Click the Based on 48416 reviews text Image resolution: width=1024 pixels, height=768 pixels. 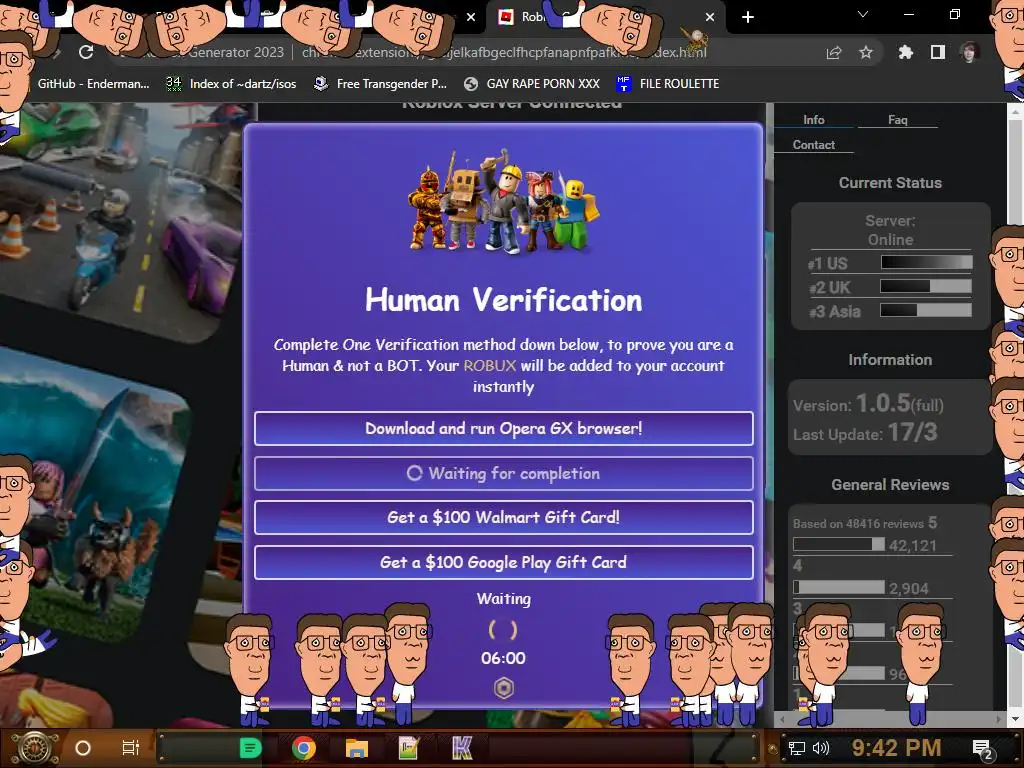858,524
